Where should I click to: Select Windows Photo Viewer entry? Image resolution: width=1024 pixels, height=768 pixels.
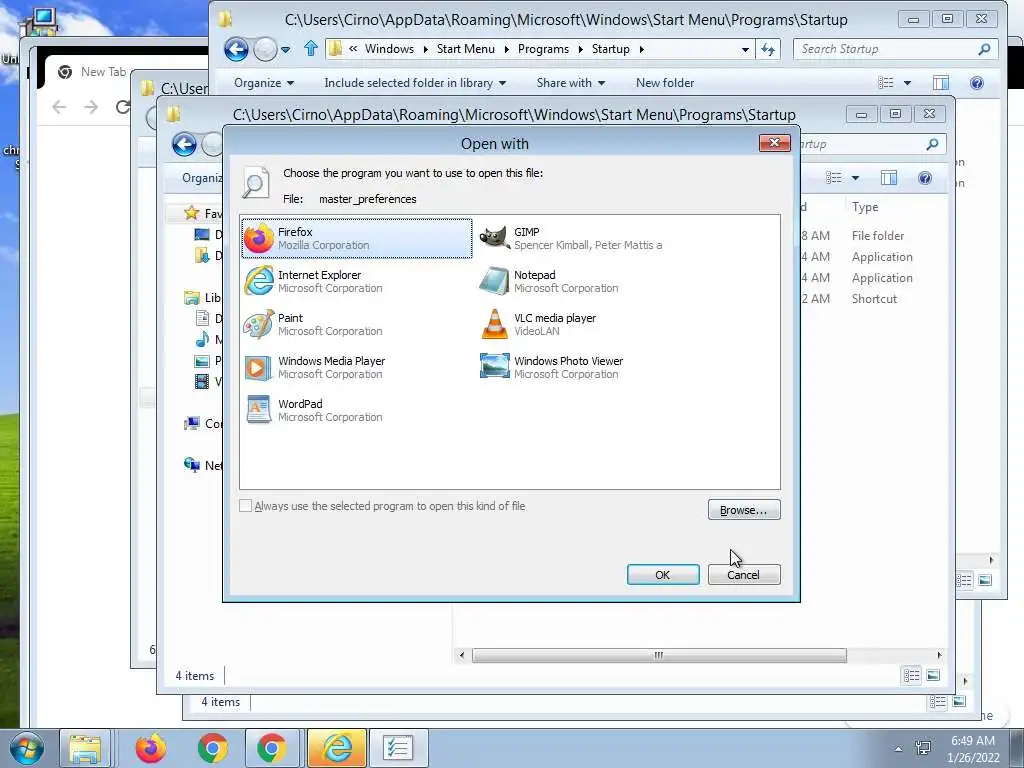591,368
